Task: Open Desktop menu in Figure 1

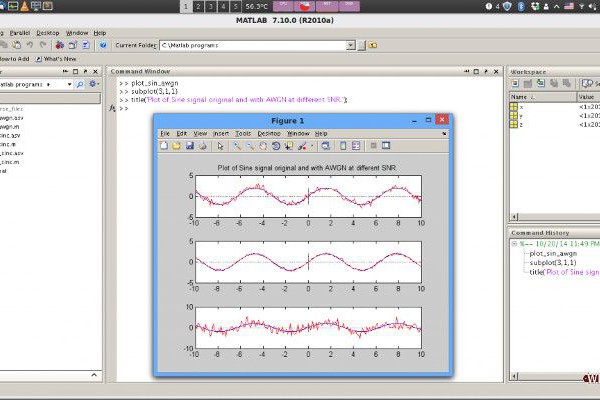Action: (269, 134)
